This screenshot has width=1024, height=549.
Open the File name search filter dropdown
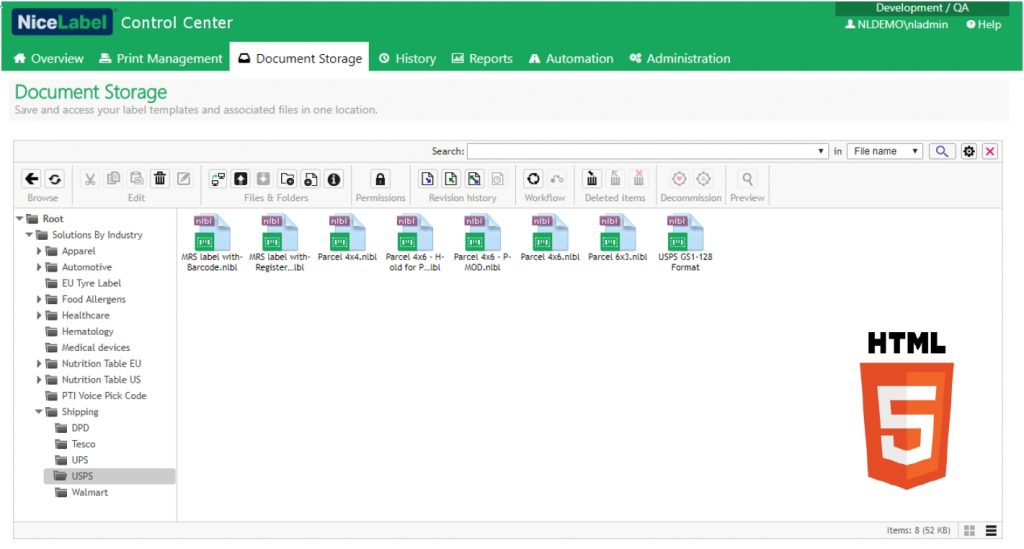pyautogui.click(x=885, y=151)
